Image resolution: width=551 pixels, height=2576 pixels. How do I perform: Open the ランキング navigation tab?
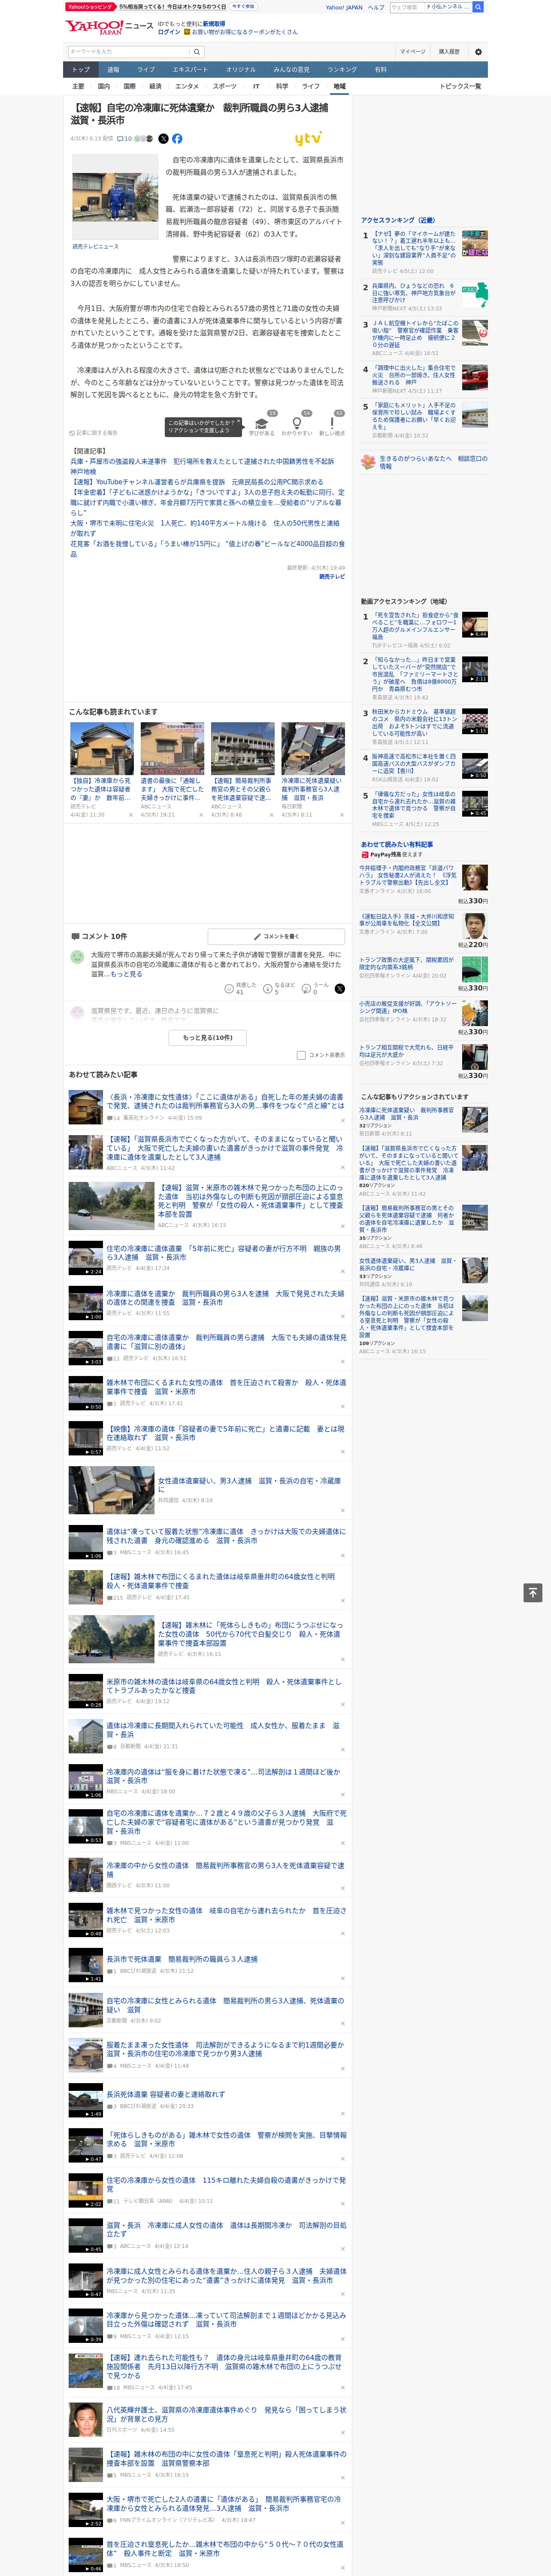(342, 70)
